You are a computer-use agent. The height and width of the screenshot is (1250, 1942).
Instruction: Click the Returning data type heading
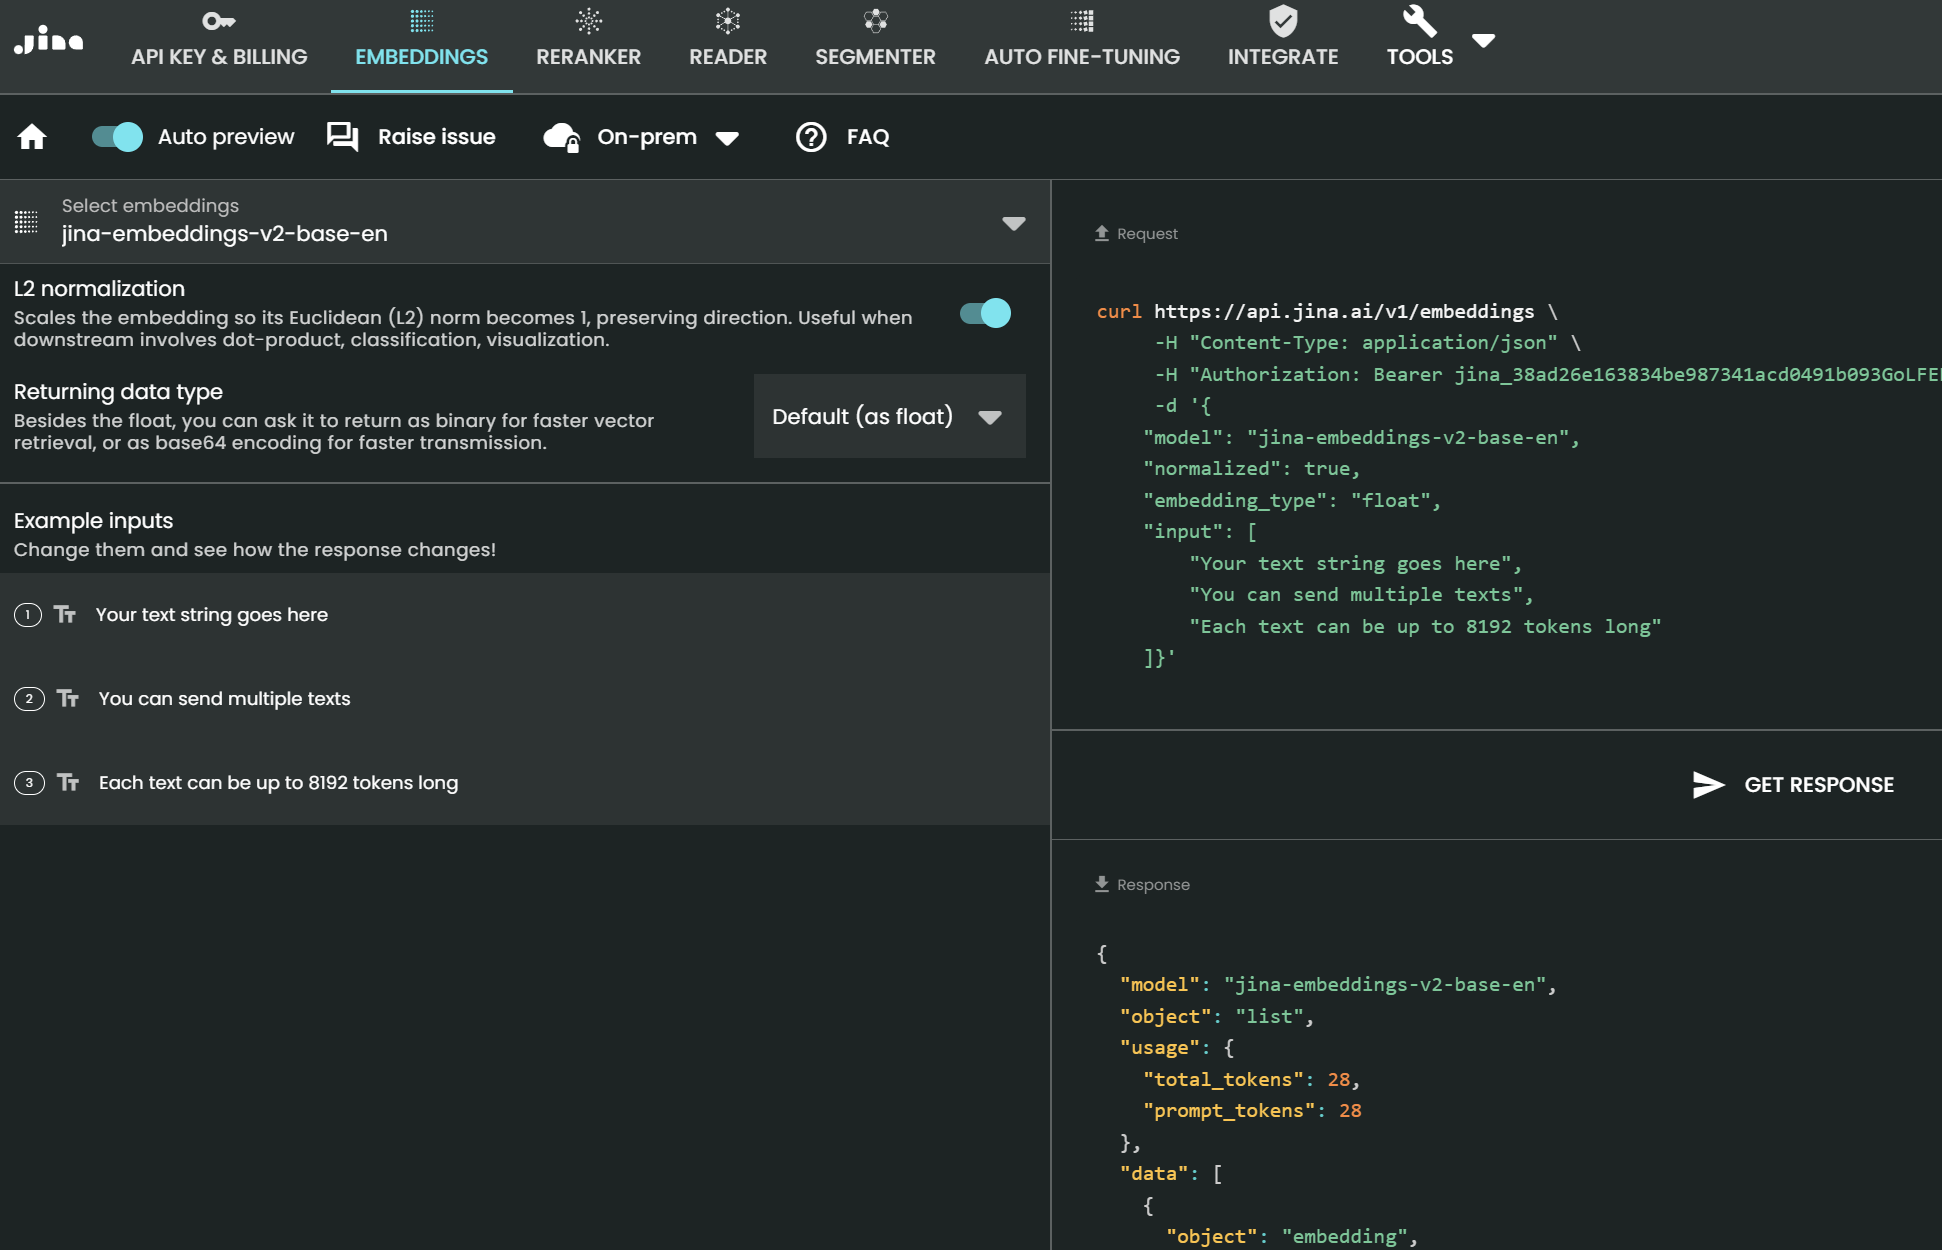pyautogui.click(x=118, y=391)
